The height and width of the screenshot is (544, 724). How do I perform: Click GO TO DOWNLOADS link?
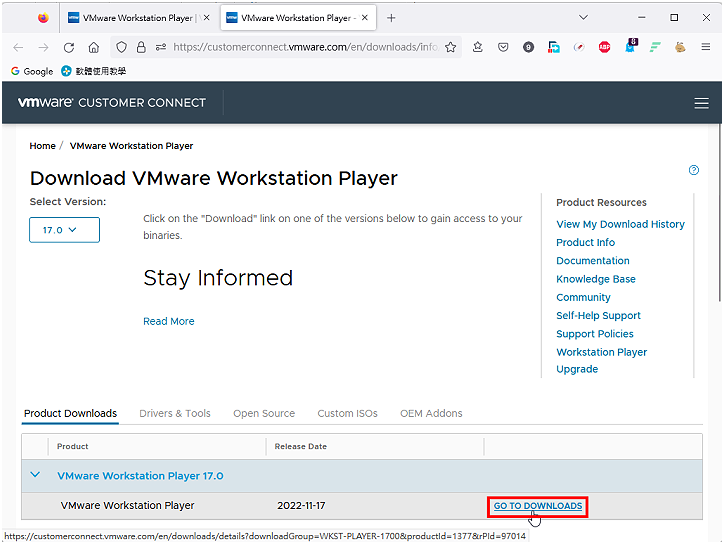tap(537, 506)
